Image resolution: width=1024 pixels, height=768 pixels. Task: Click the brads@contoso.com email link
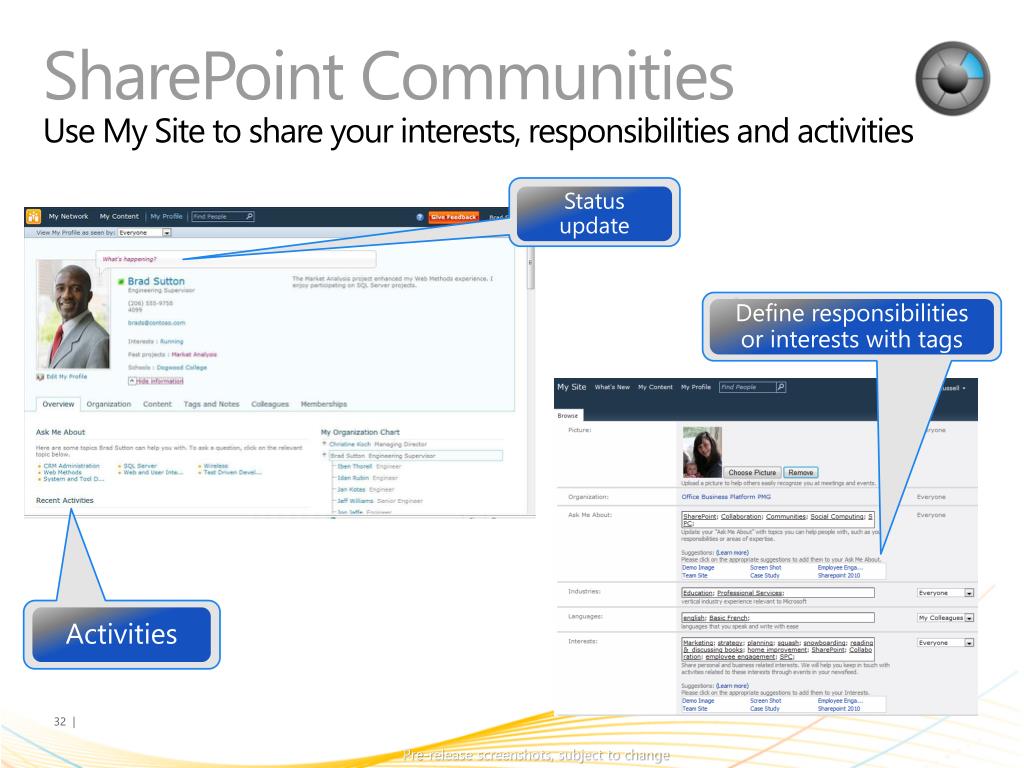pos(156,323)
